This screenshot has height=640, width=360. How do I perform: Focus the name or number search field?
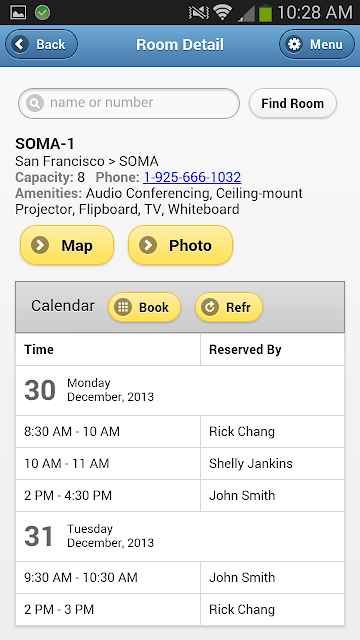point(129,103)
